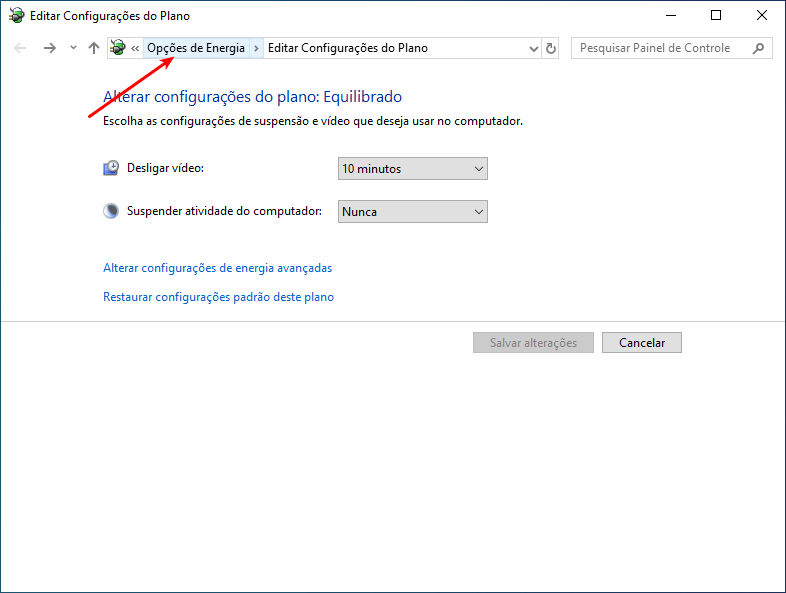This screenshot has height=593, width=786.
Task: Click the moon icon beside Suspender atividade
Action: (111, 211)
